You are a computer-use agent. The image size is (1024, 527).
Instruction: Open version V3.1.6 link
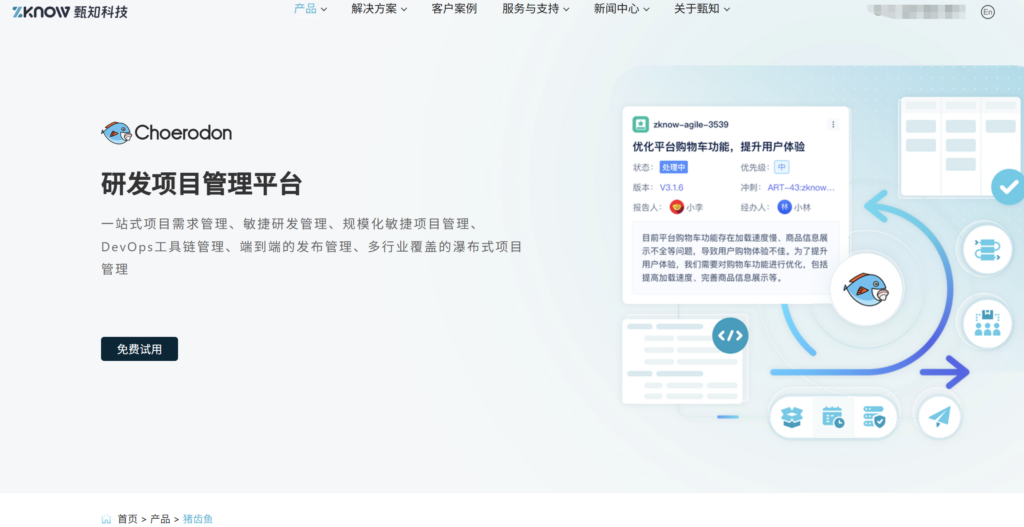pos(671,187)
